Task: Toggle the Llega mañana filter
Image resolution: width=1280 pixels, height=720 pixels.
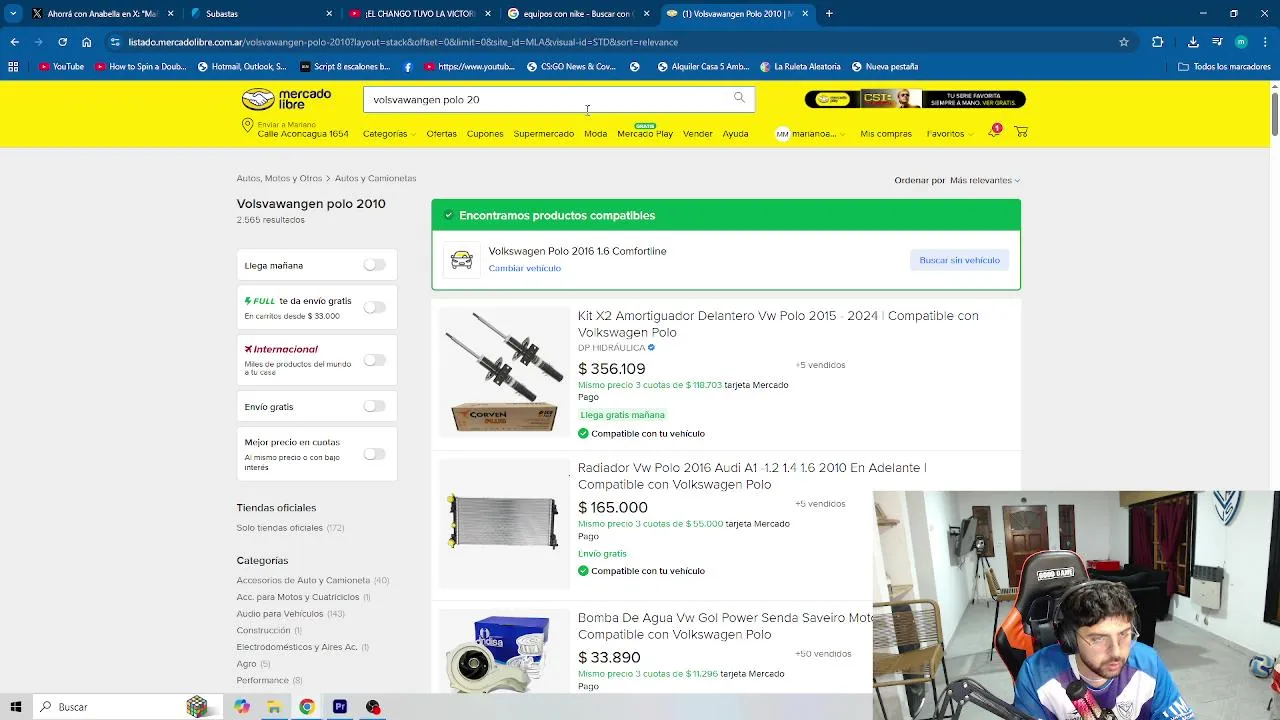Action: pyautogui.click(x=374, y=265)
